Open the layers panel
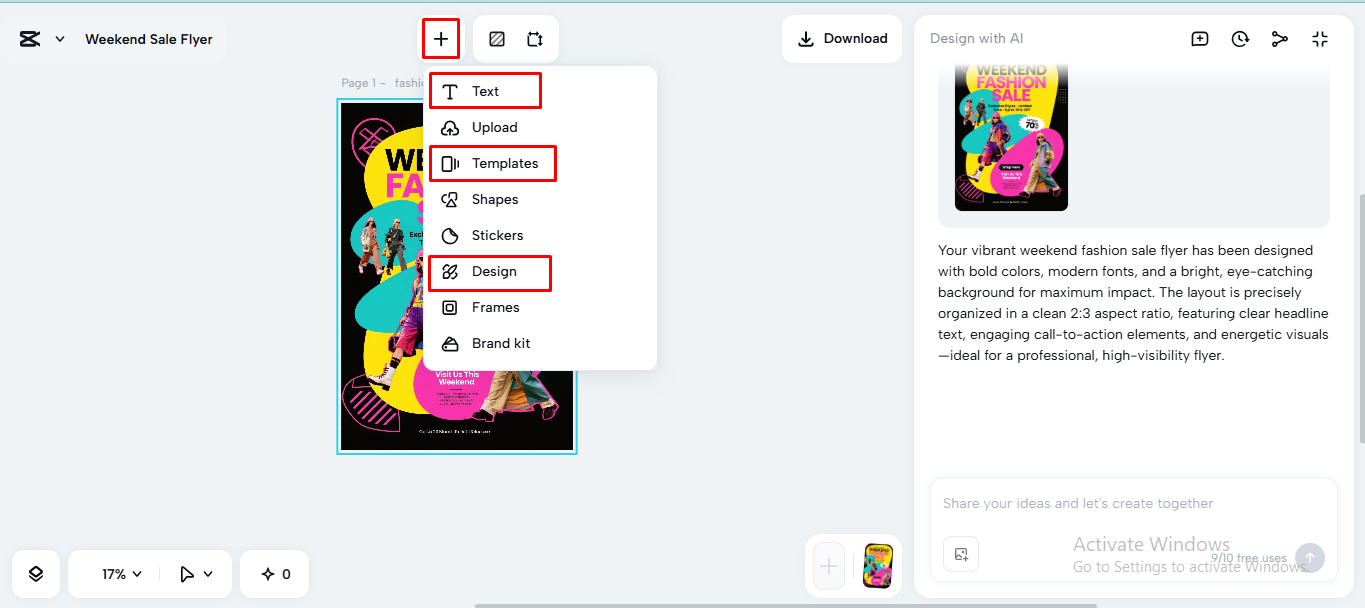The height and width of the screenshot is (608, 1365). [35, 573]
